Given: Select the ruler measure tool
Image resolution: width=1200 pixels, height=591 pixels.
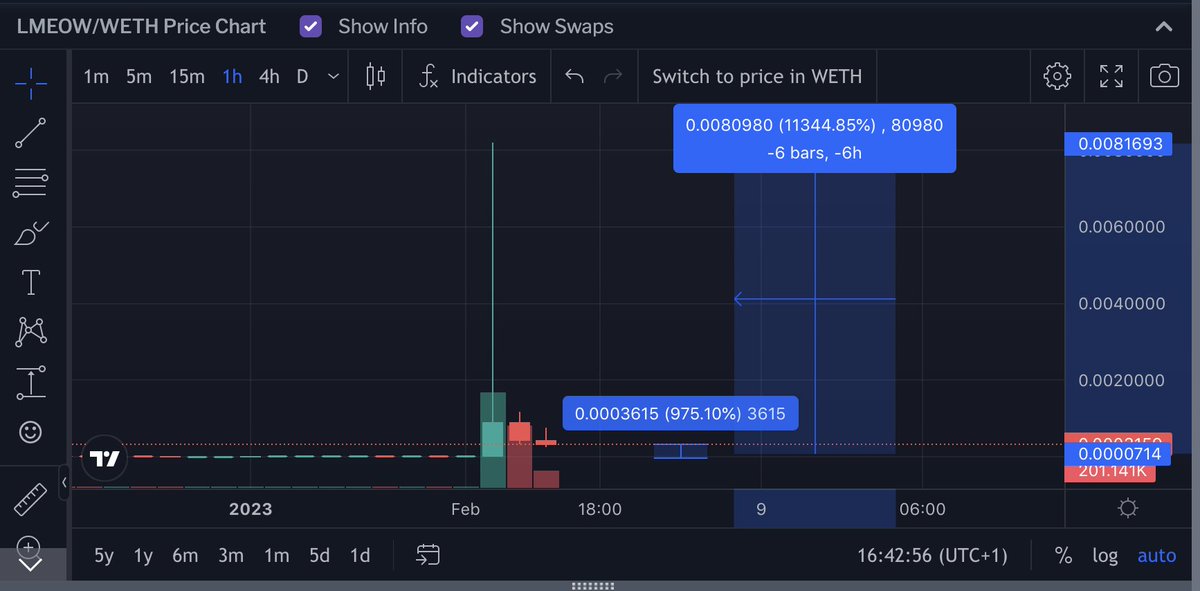Looking at the screenshot, I should pos(31,499).
